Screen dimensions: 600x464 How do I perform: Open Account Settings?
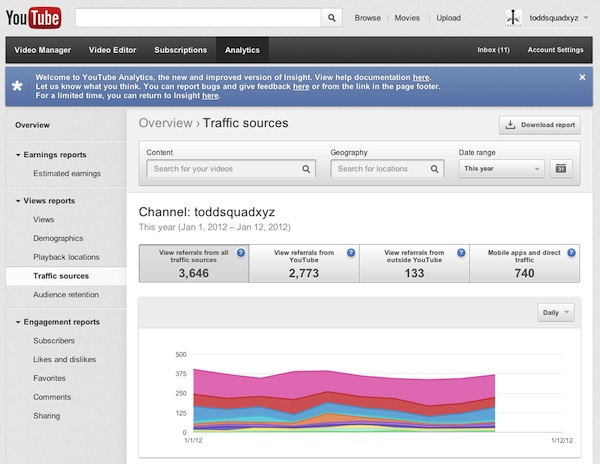pos(555,50)
